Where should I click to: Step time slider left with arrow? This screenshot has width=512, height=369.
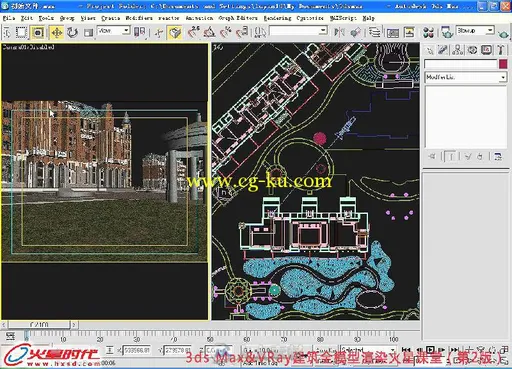tap(4, 324)
